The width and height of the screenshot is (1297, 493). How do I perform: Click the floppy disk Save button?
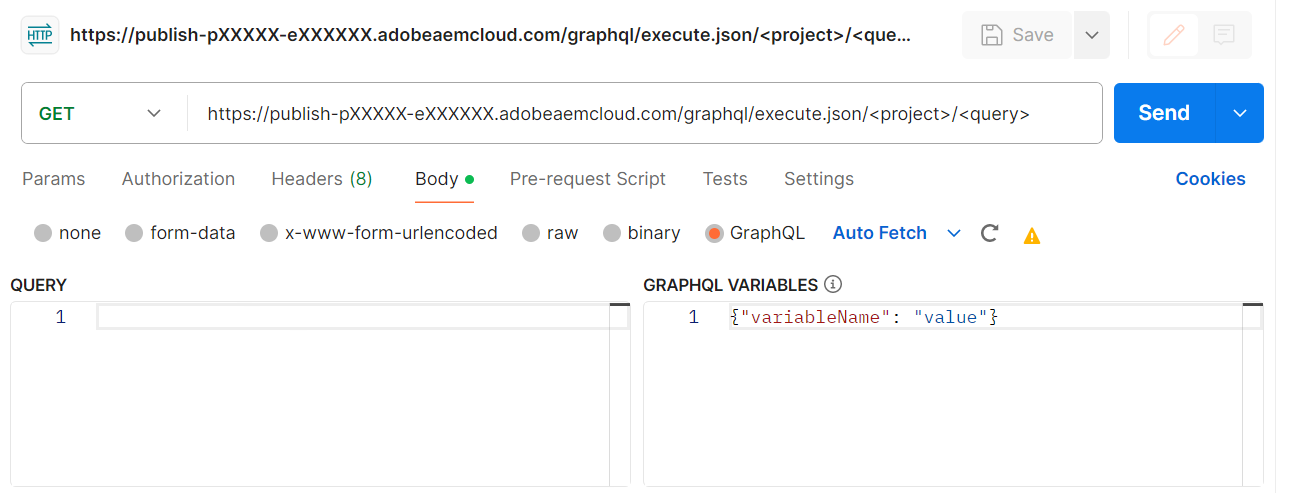click(1017, 35)
